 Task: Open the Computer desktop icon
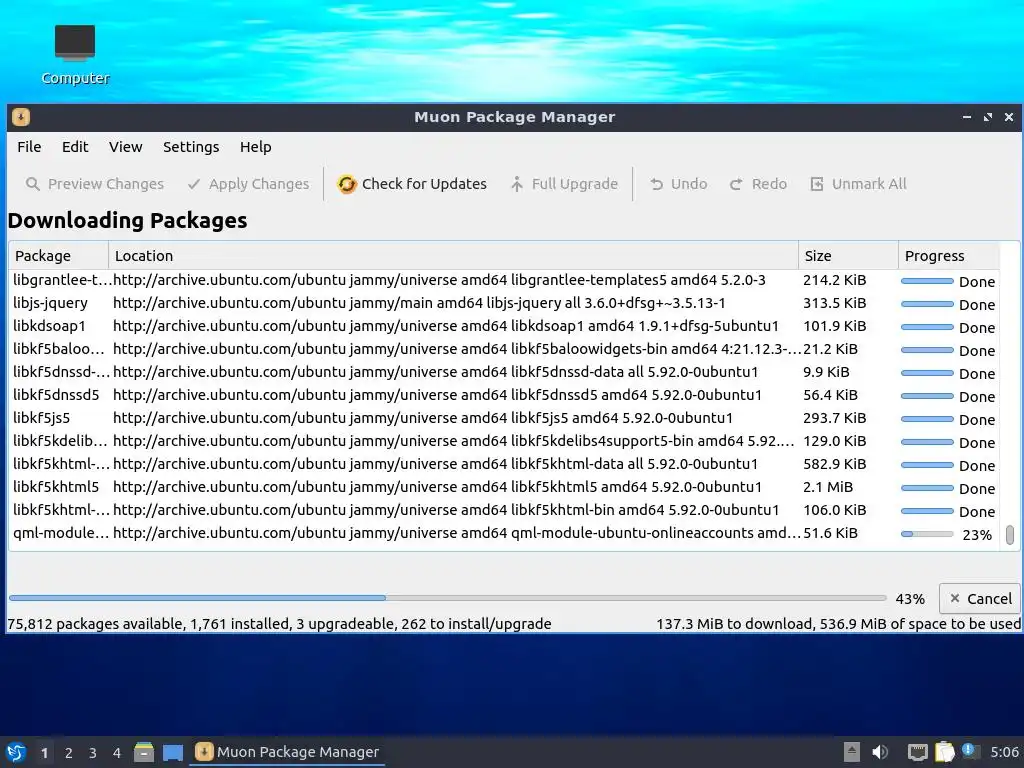tap(75, 55)
